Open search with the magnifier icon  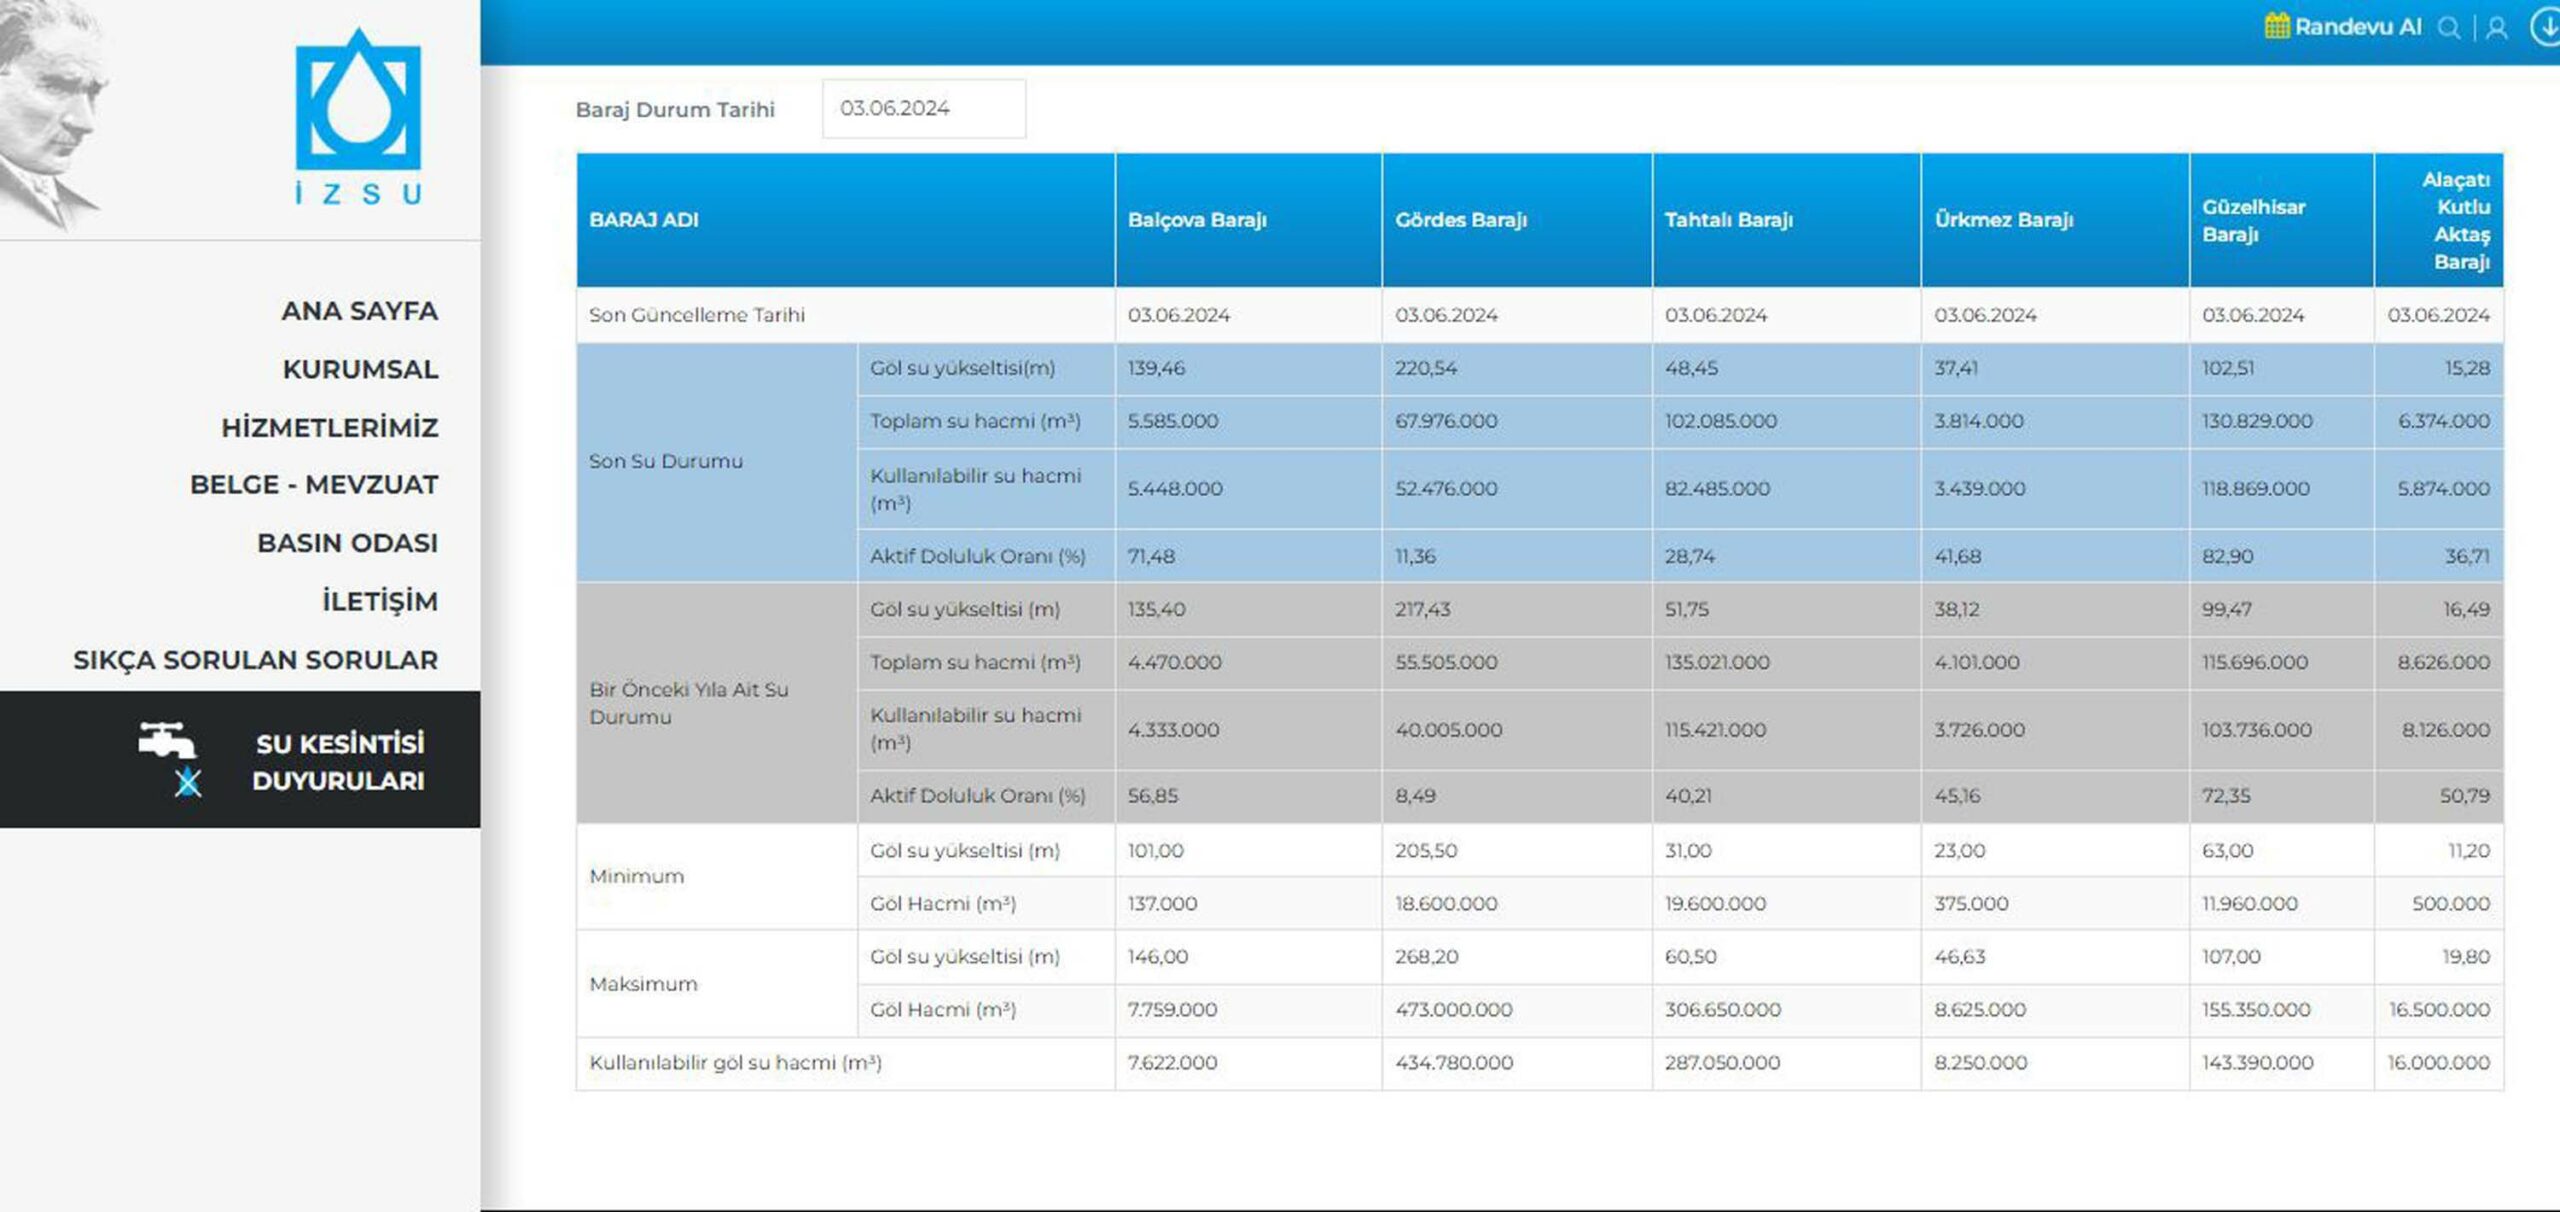click(2448, 28)
